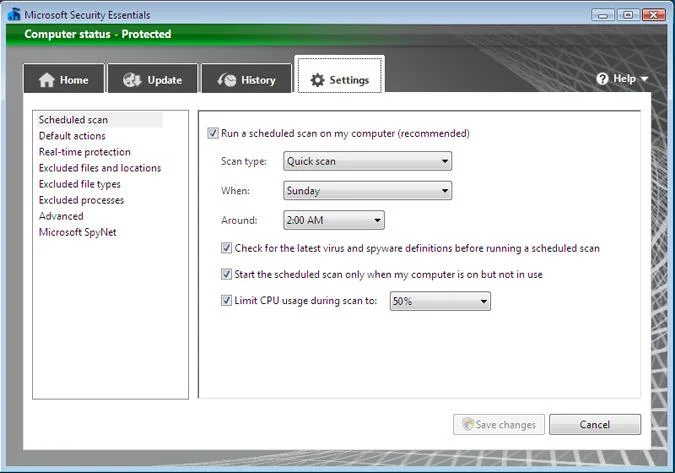675x473 pixels.
Task: Click the gear icon on Settings tab
Action: pyautogui.click(x=317, y=80)
